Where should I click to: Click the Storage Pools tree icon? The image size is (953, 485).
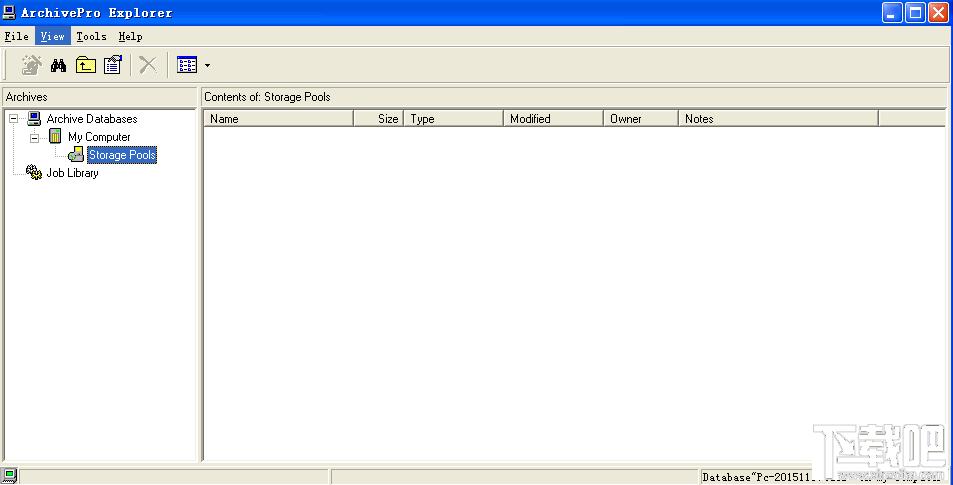76,155
